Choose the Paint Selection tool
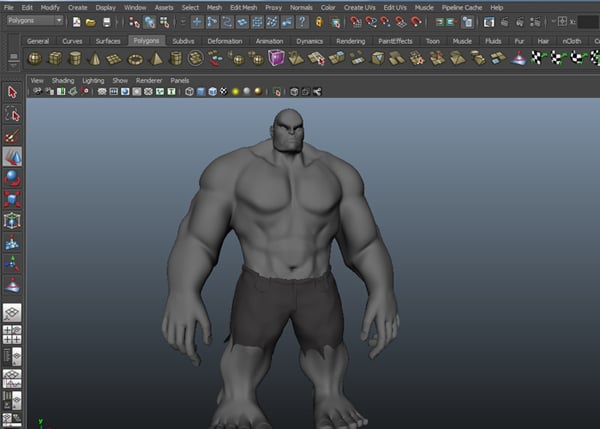Image resolution: width=600 pixels, height=429 pixels. (12, 136)
